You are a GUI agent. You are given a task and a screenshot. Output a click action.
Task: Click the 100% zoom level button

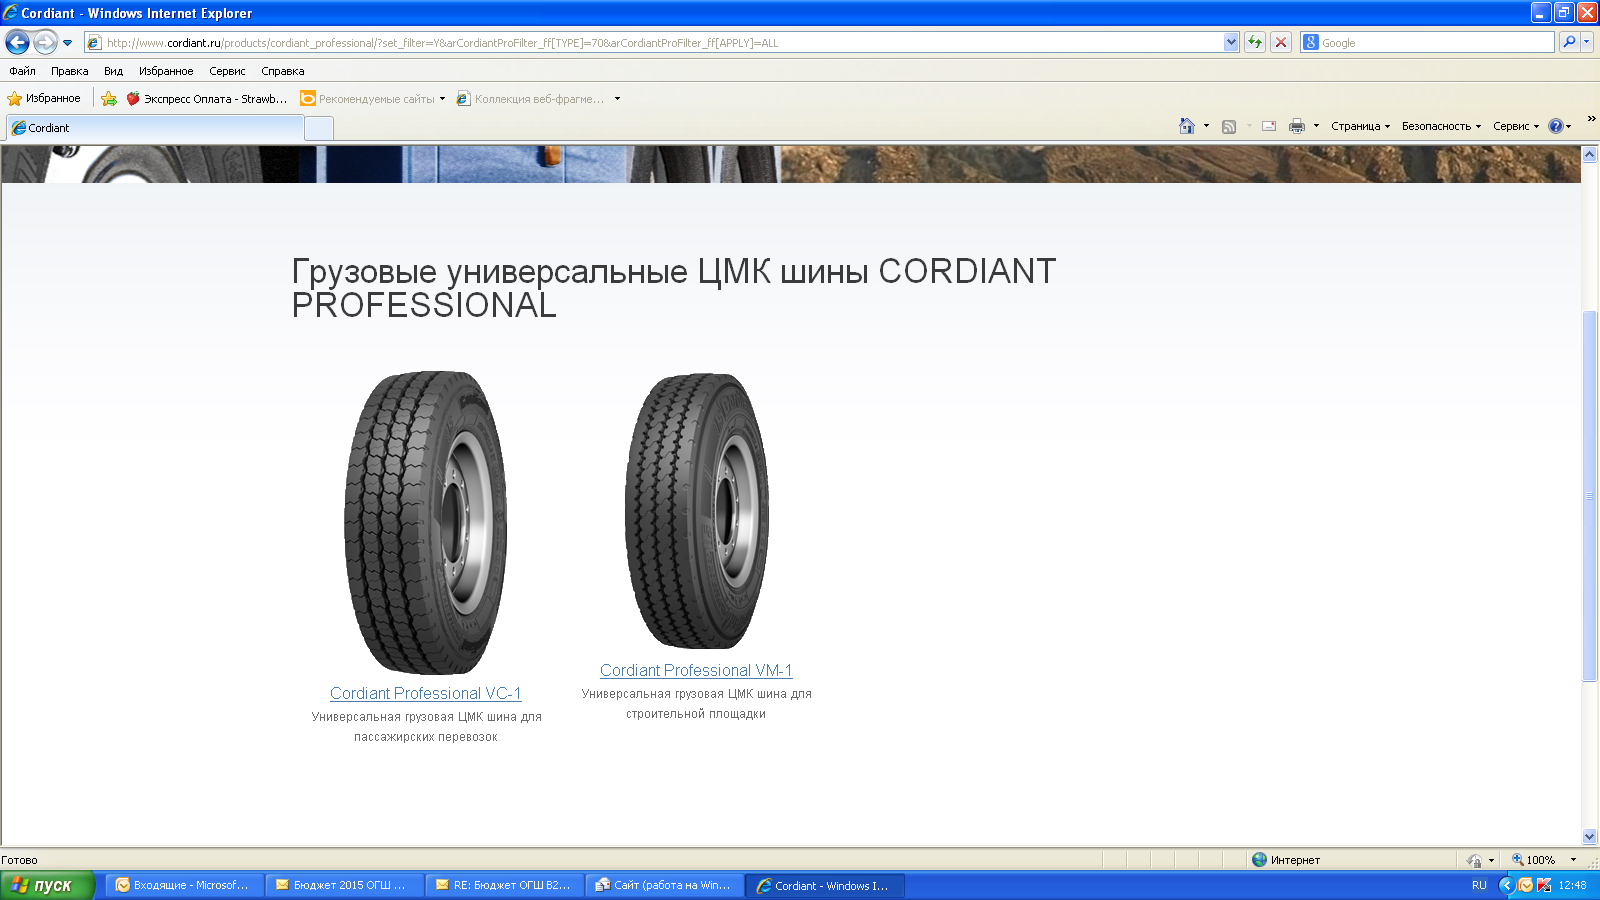tap(1533, 860)
